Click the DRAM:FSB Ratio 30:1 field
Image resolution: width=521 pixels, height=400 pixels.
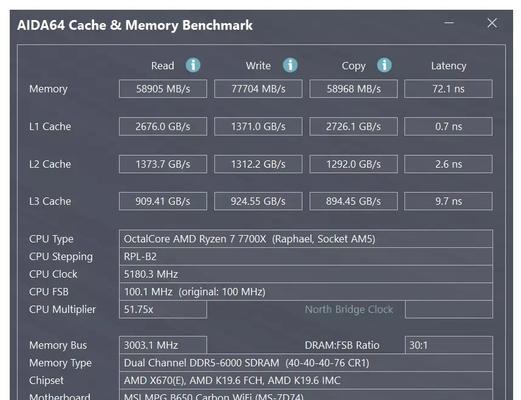(x=449, y=345)
